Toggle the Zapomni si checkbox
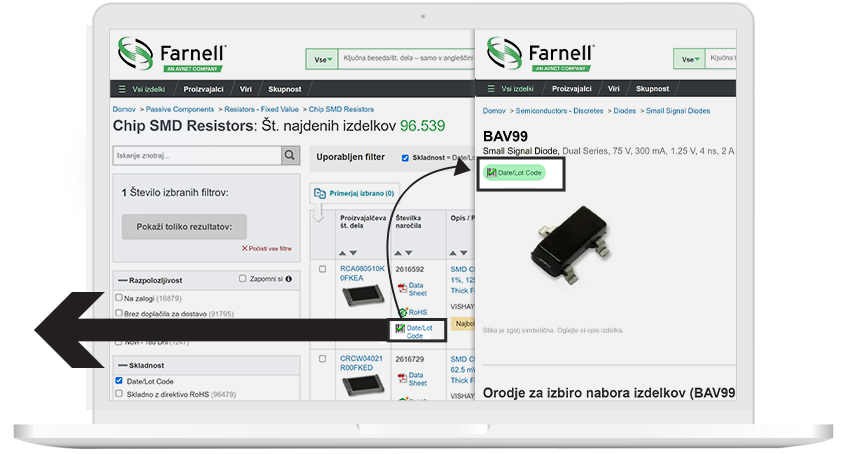Viewport: 850px width, 454px height. [x=242, y=278]
